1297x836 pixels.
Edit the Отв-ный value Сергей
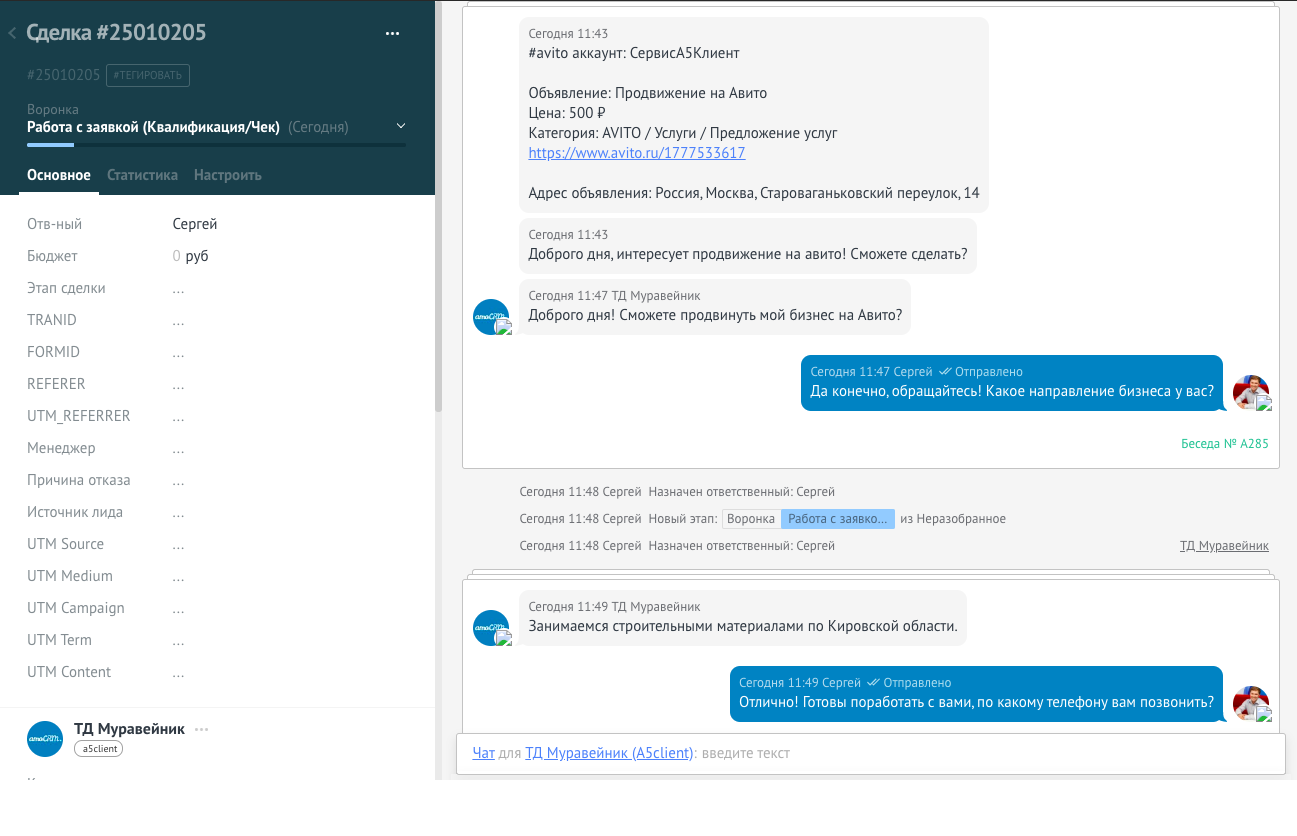[195, 224]
